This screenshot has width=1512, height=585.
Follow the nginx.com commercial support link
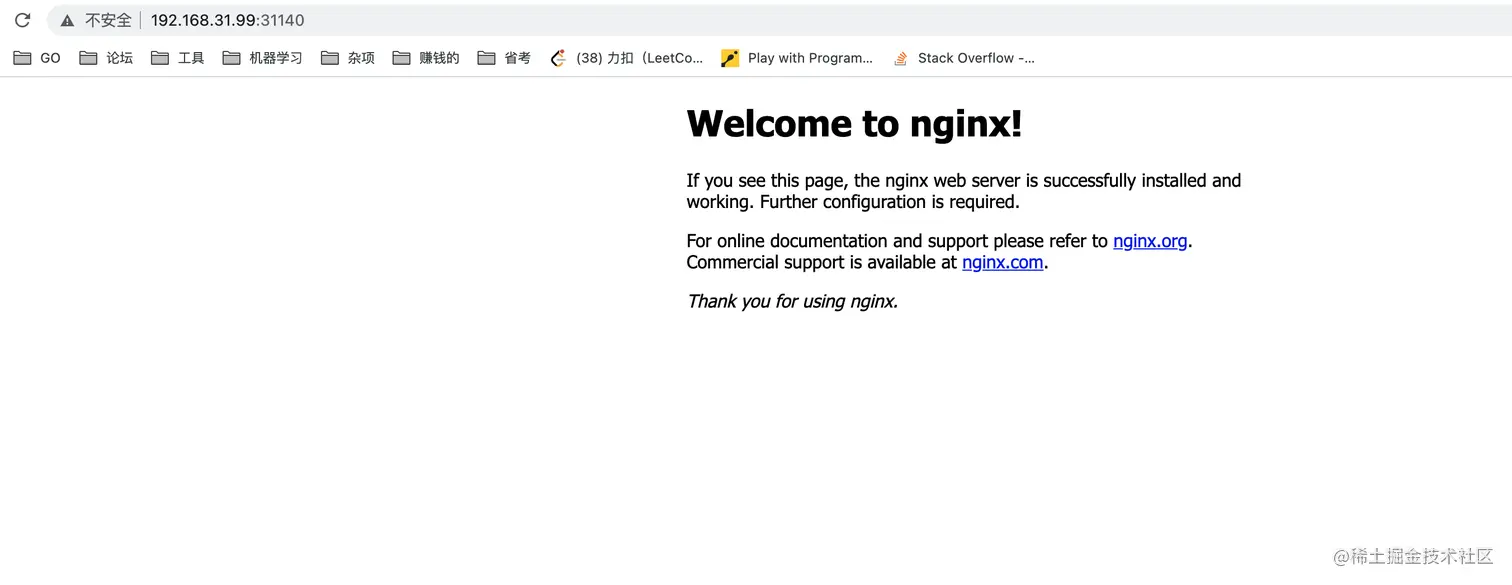point(1003,263)
